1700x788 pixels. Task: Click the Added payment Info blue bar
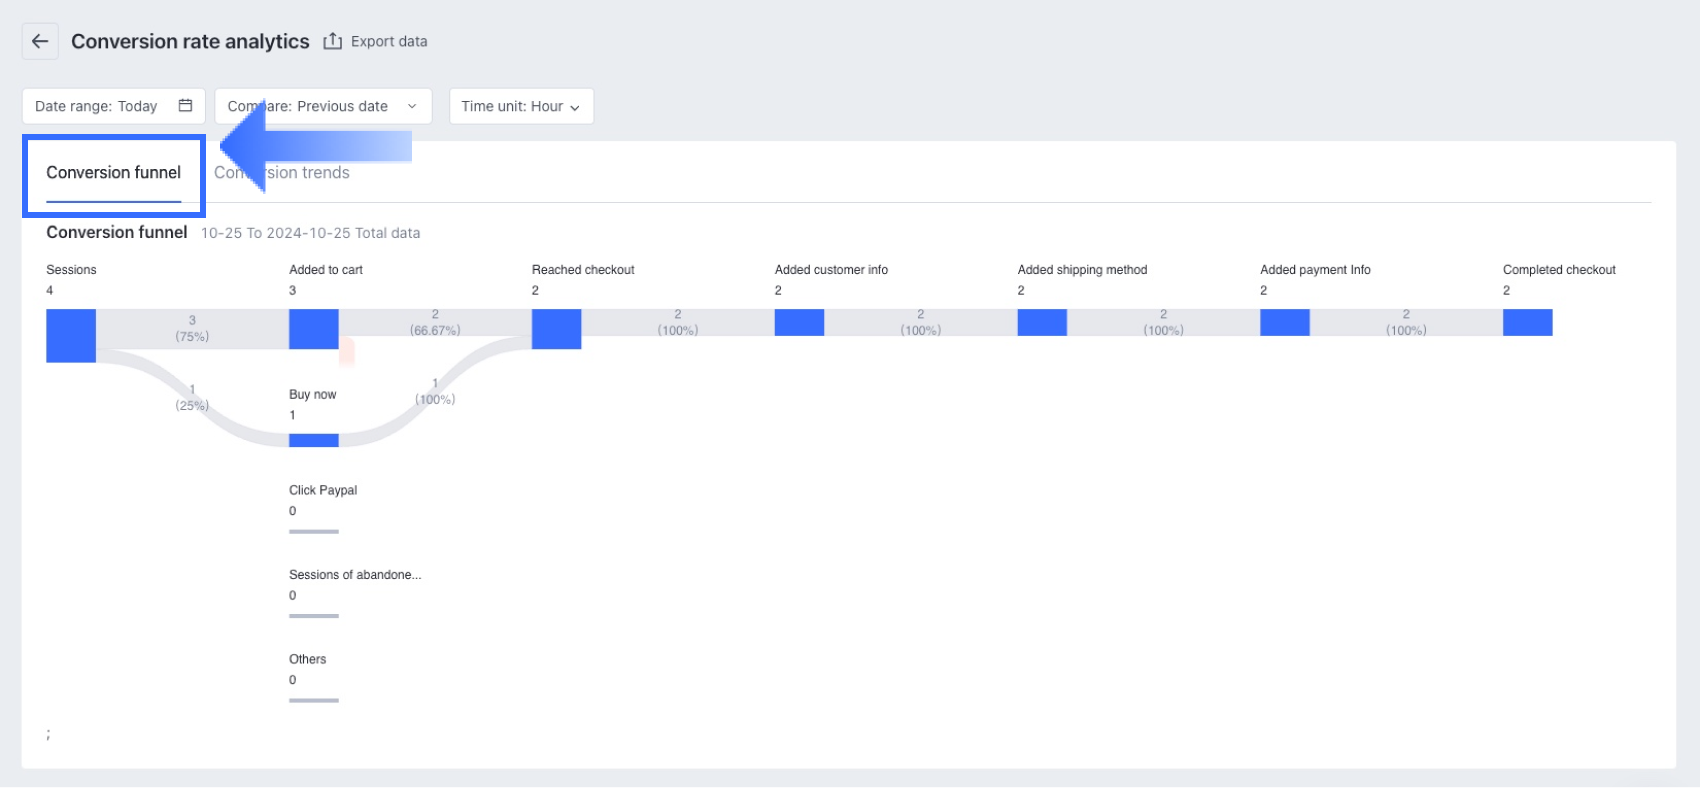[1285, 322]
